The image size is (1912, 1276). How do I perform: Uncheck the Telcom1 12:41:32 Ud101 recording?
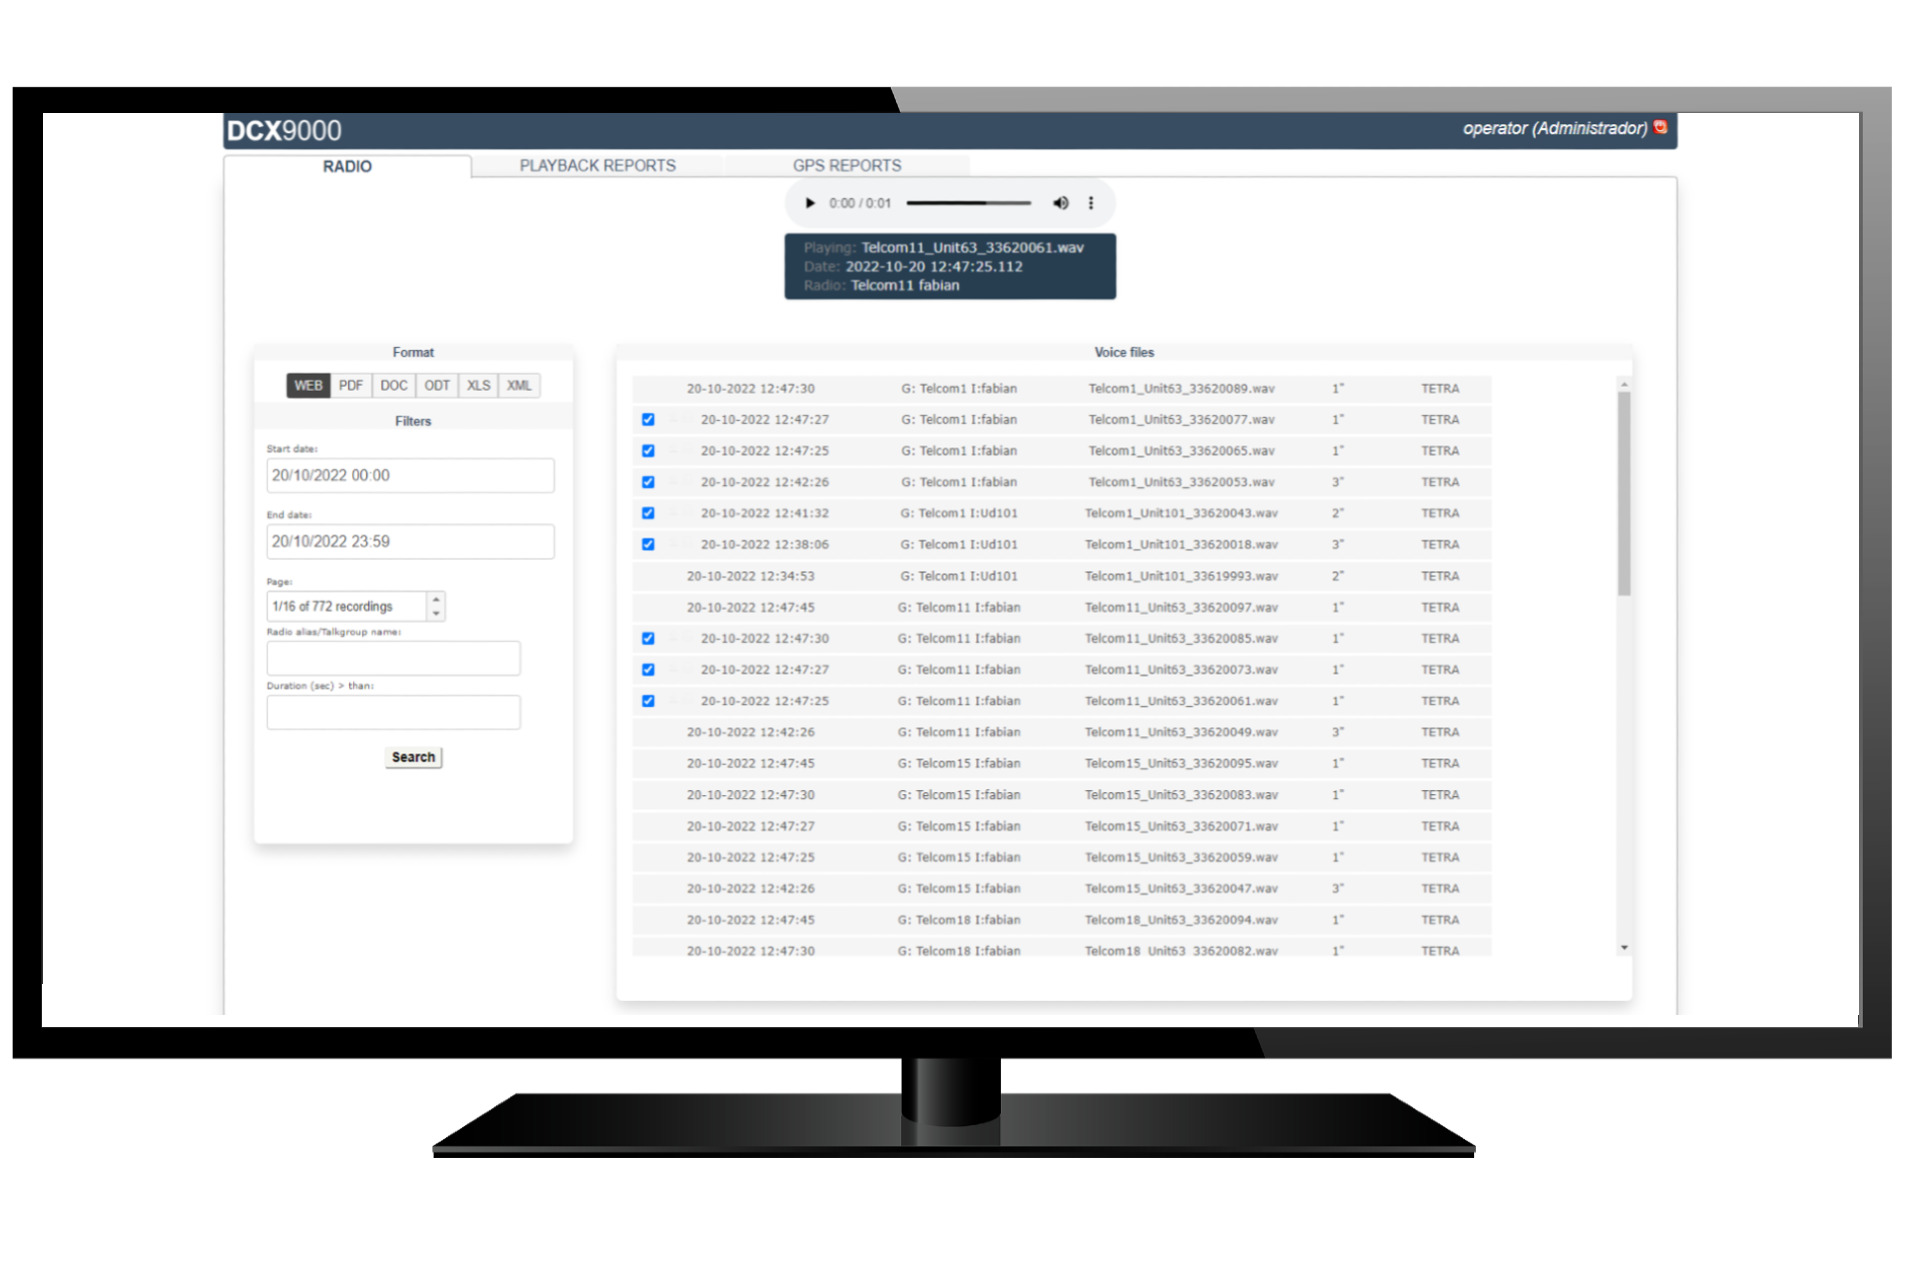click(x=648, y=513)
